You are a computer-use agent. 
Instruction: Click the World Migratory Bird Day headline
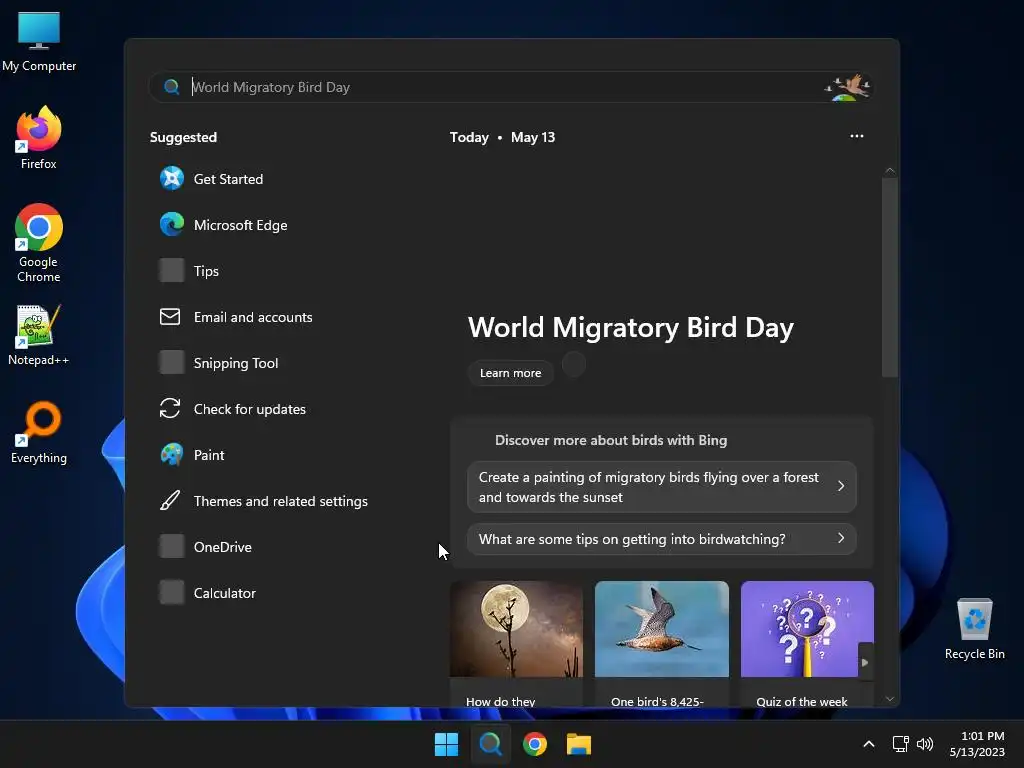(x=631, y=327)
